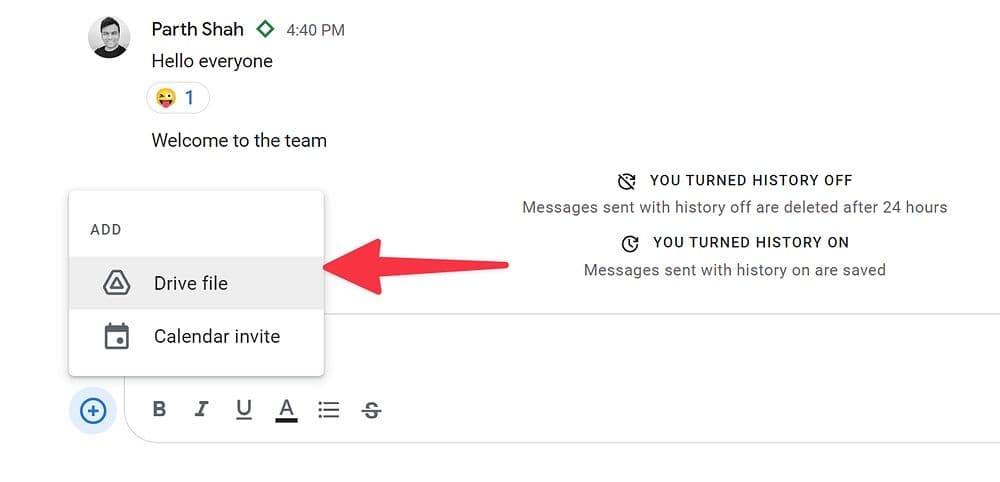Click "Messages sent with history on are saved"
This screenshot has width=1000, height=482.
tap(735, 270)
